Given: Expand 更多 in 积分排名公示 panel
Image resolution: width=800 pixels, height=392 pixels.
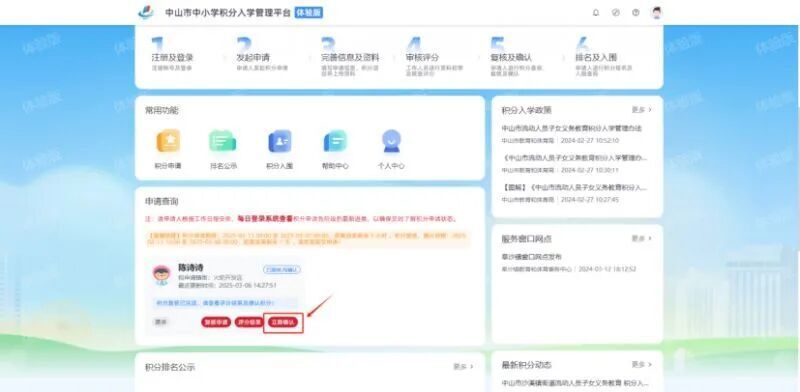Looking at the screenshot, I should [463, 366].
